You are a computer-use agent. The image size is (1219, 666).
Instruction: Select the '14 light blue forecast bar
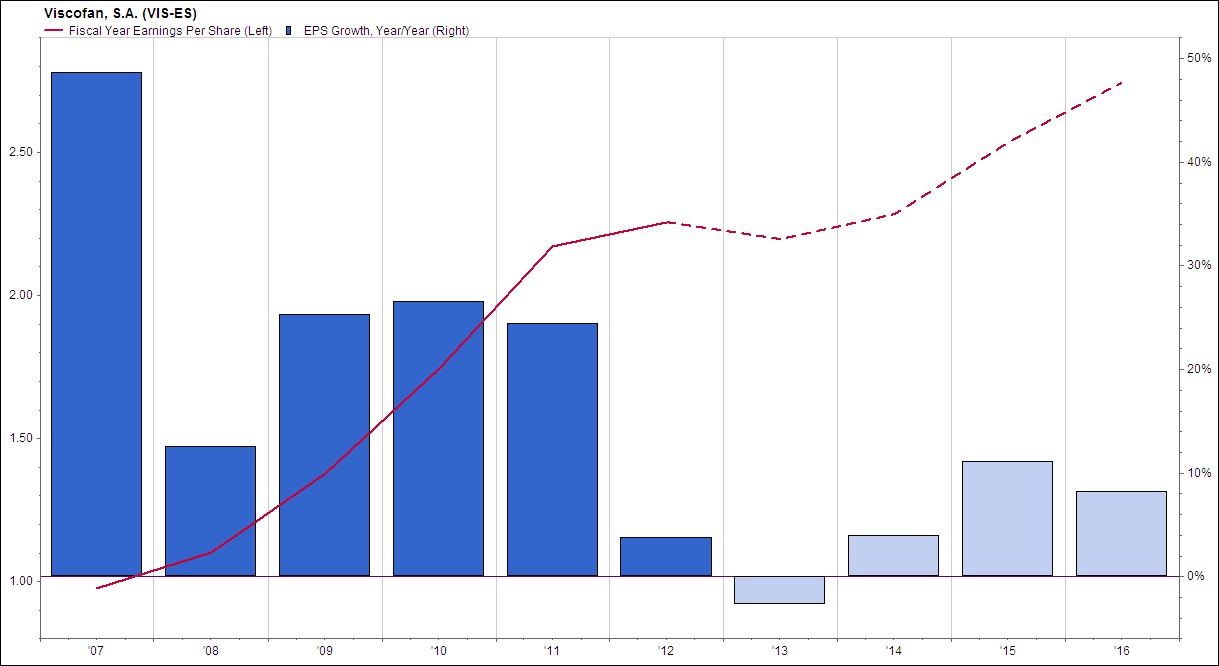click(x=893, y=555)
